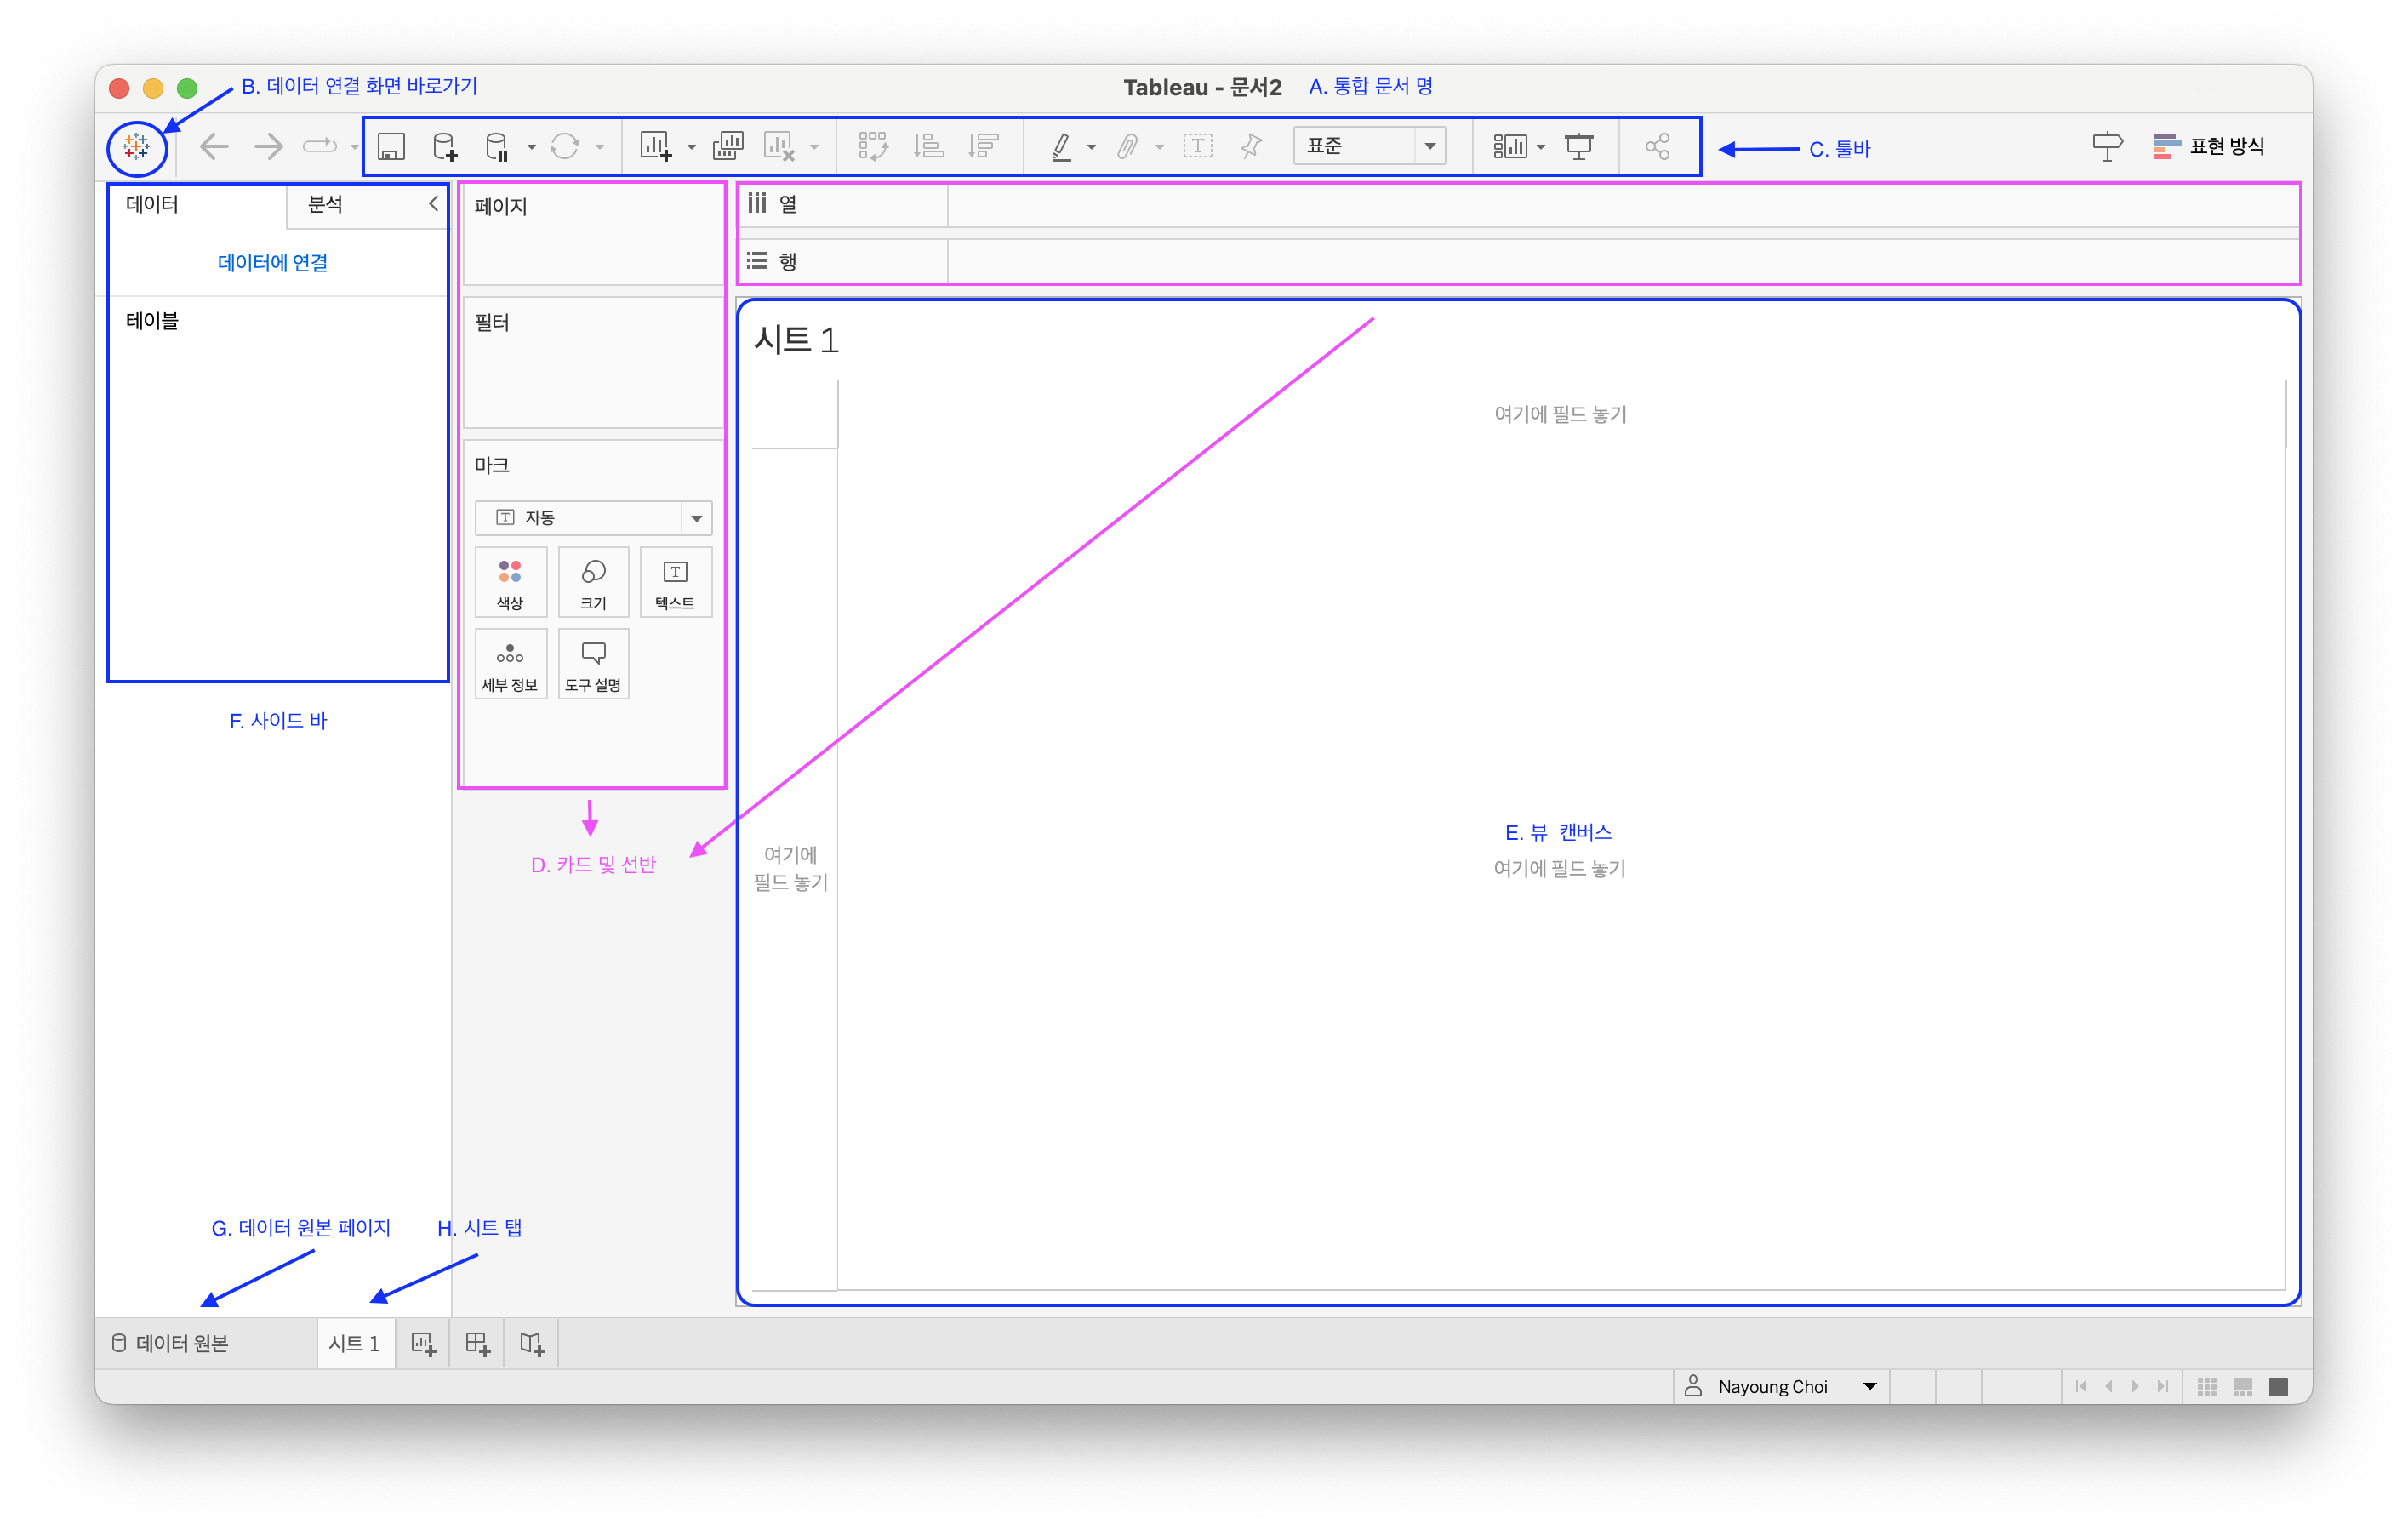This screenshot has width=2408, height=1530.
Task: Click the new worksheet tab icon
Action: click(424, 1344)
